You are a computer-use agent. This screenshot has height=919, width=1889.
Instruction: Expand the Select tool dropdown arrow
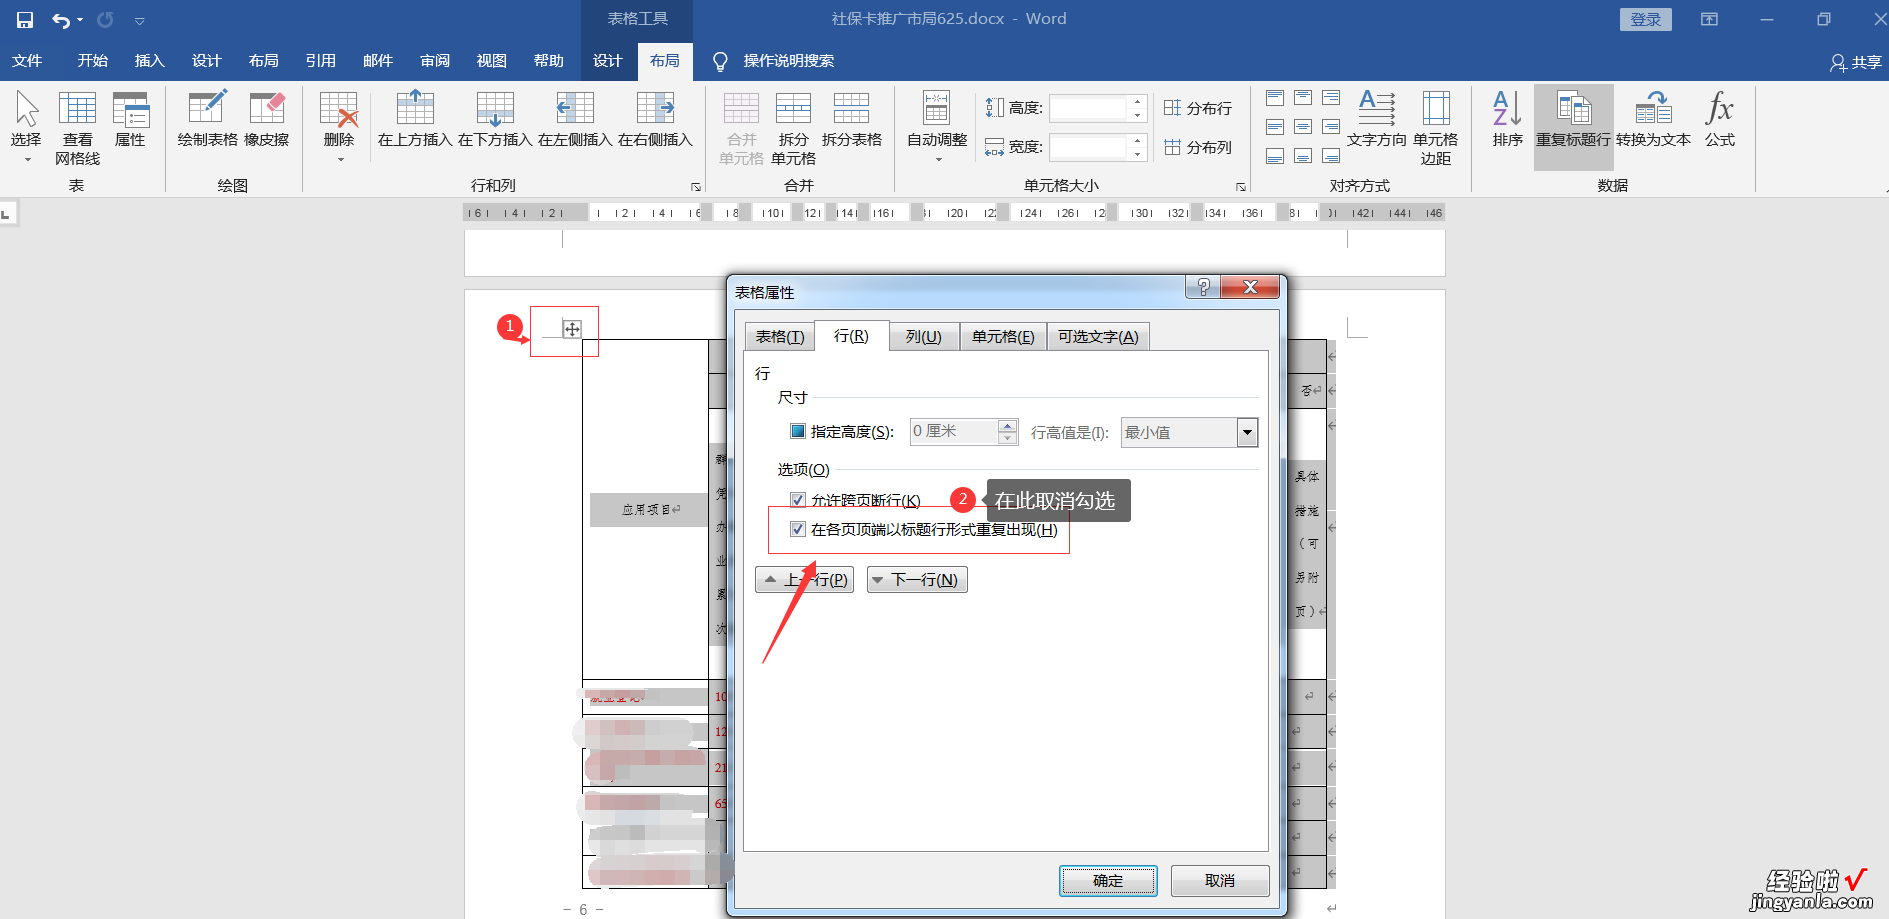(28, 160)
